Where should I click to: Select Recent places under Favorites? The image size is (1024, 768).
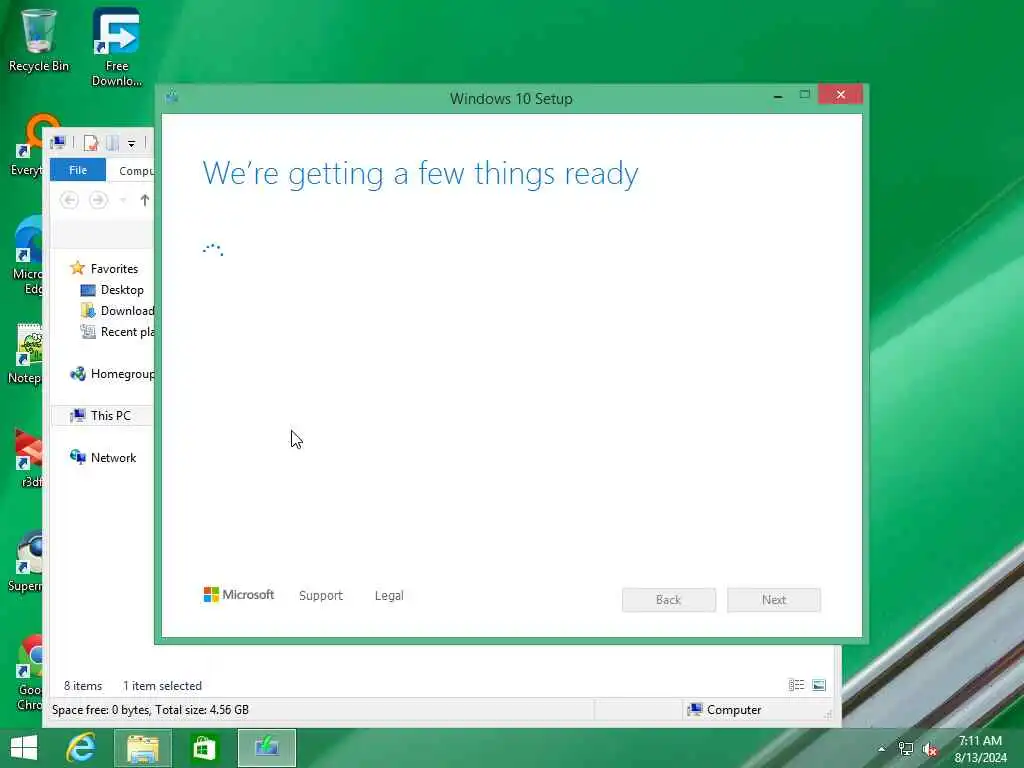click(116, 332)
